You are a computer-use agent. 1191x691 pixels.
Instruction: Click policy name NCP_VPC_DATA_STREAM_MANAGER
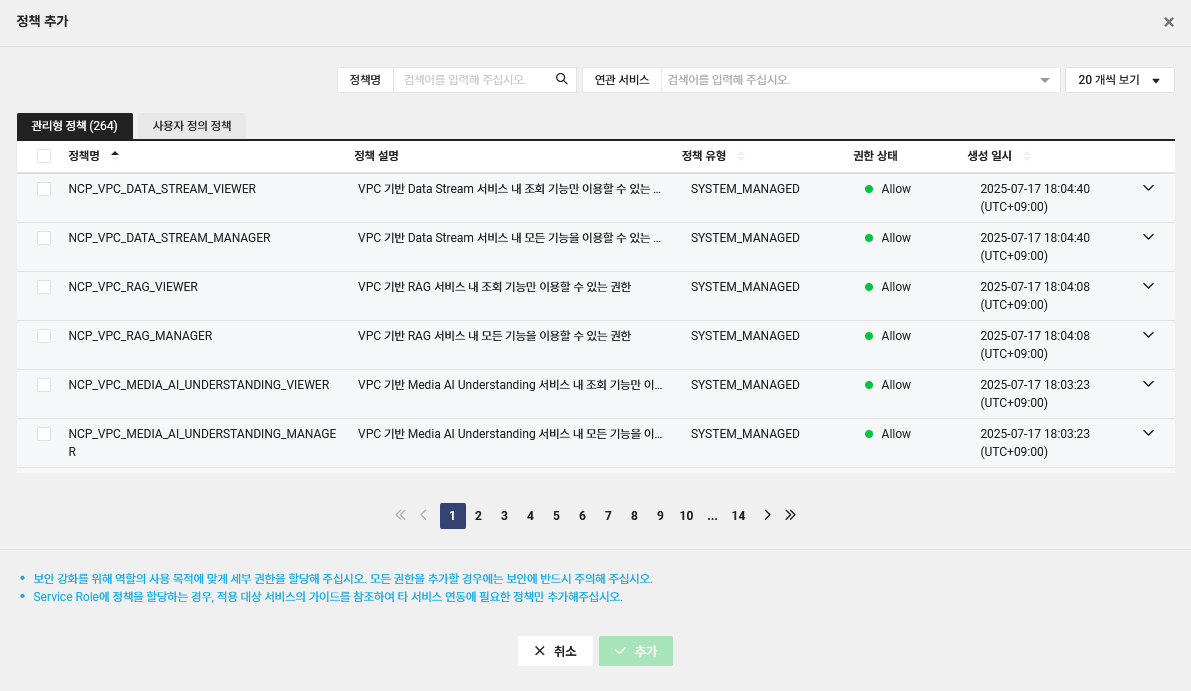(x=169, y=238)
